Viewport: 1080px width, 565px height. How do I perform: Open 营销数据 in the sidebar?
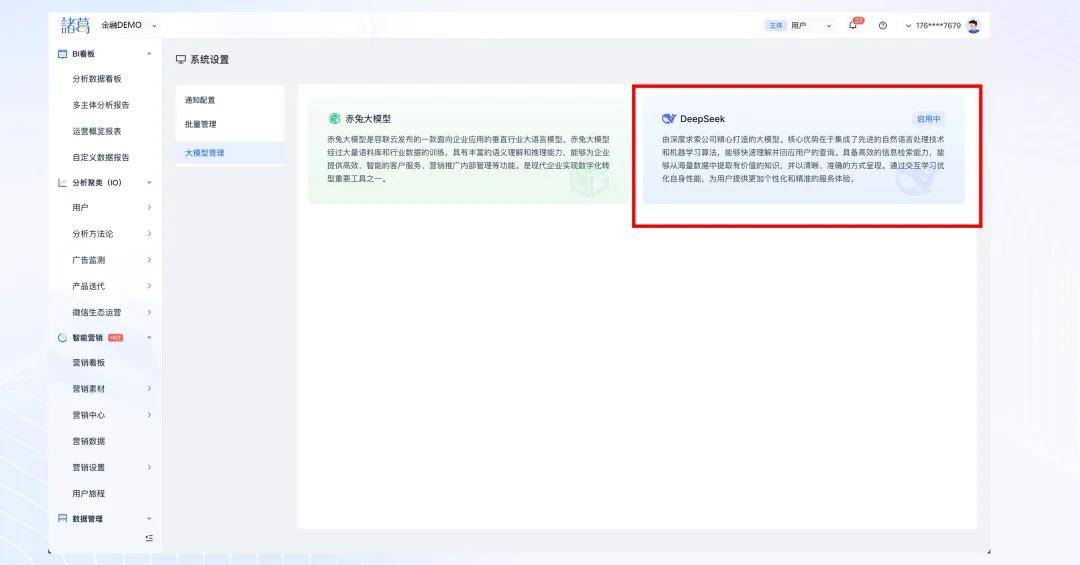[x=88, y=441]
